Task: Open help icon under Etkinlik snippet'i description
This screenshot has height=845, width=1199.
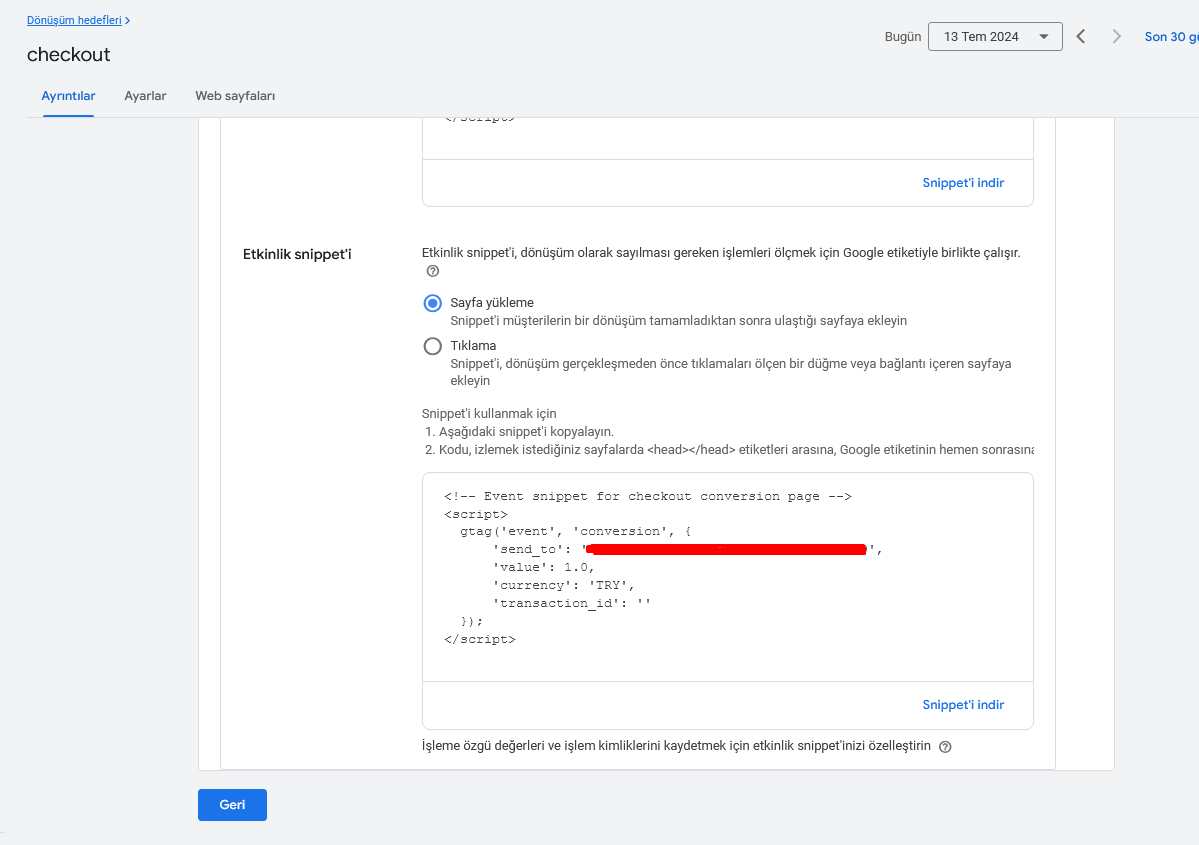Action: click(x=433, y=271)
